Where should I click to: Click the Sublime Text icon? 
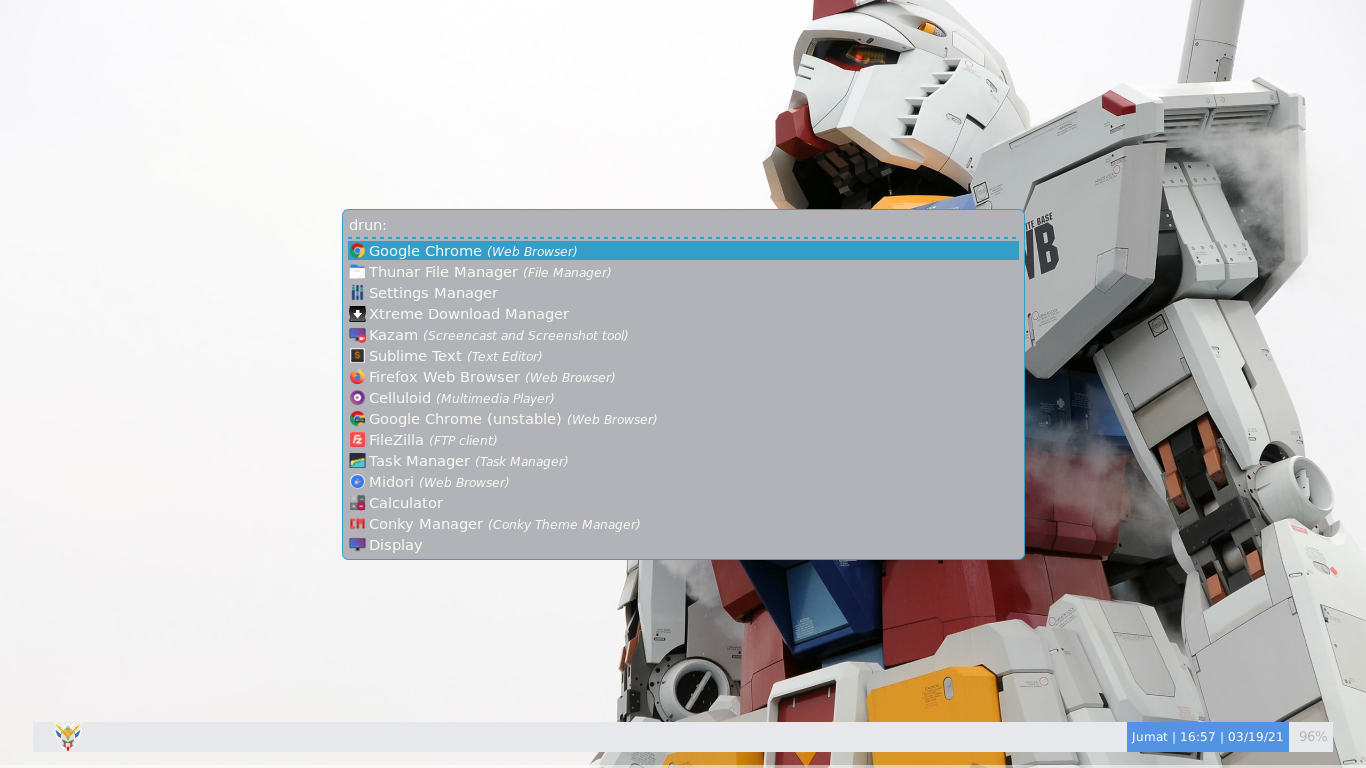[x=357, y=356]
